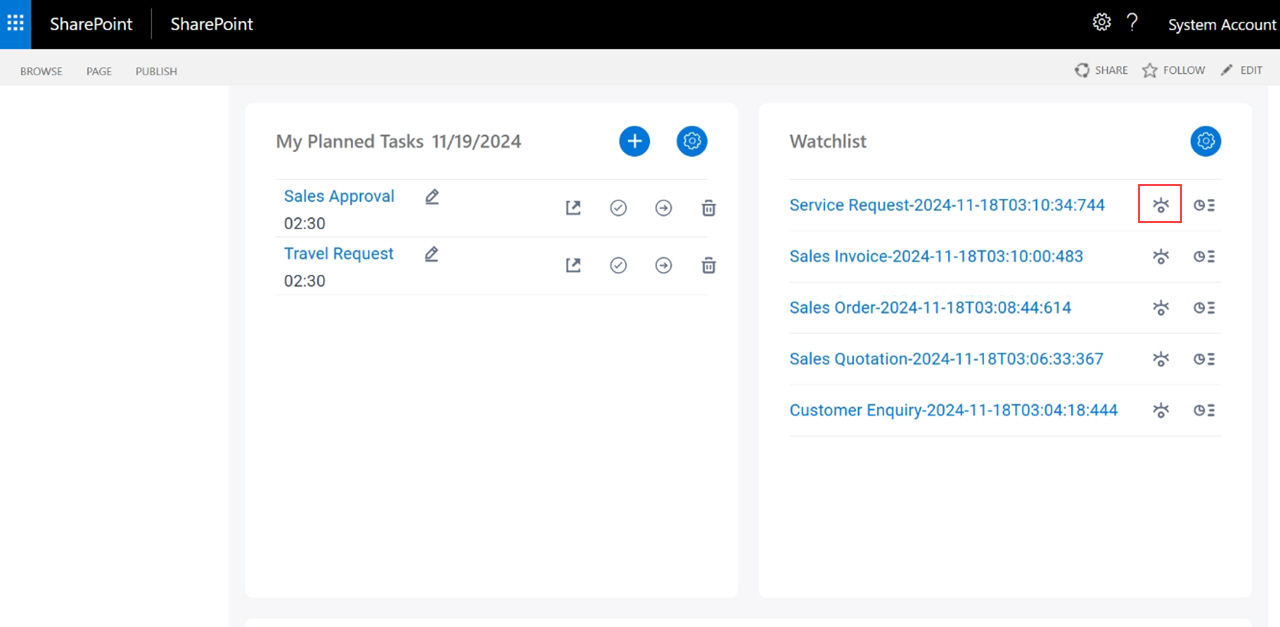Open Travel Request in new window

(x=573, y=265)
